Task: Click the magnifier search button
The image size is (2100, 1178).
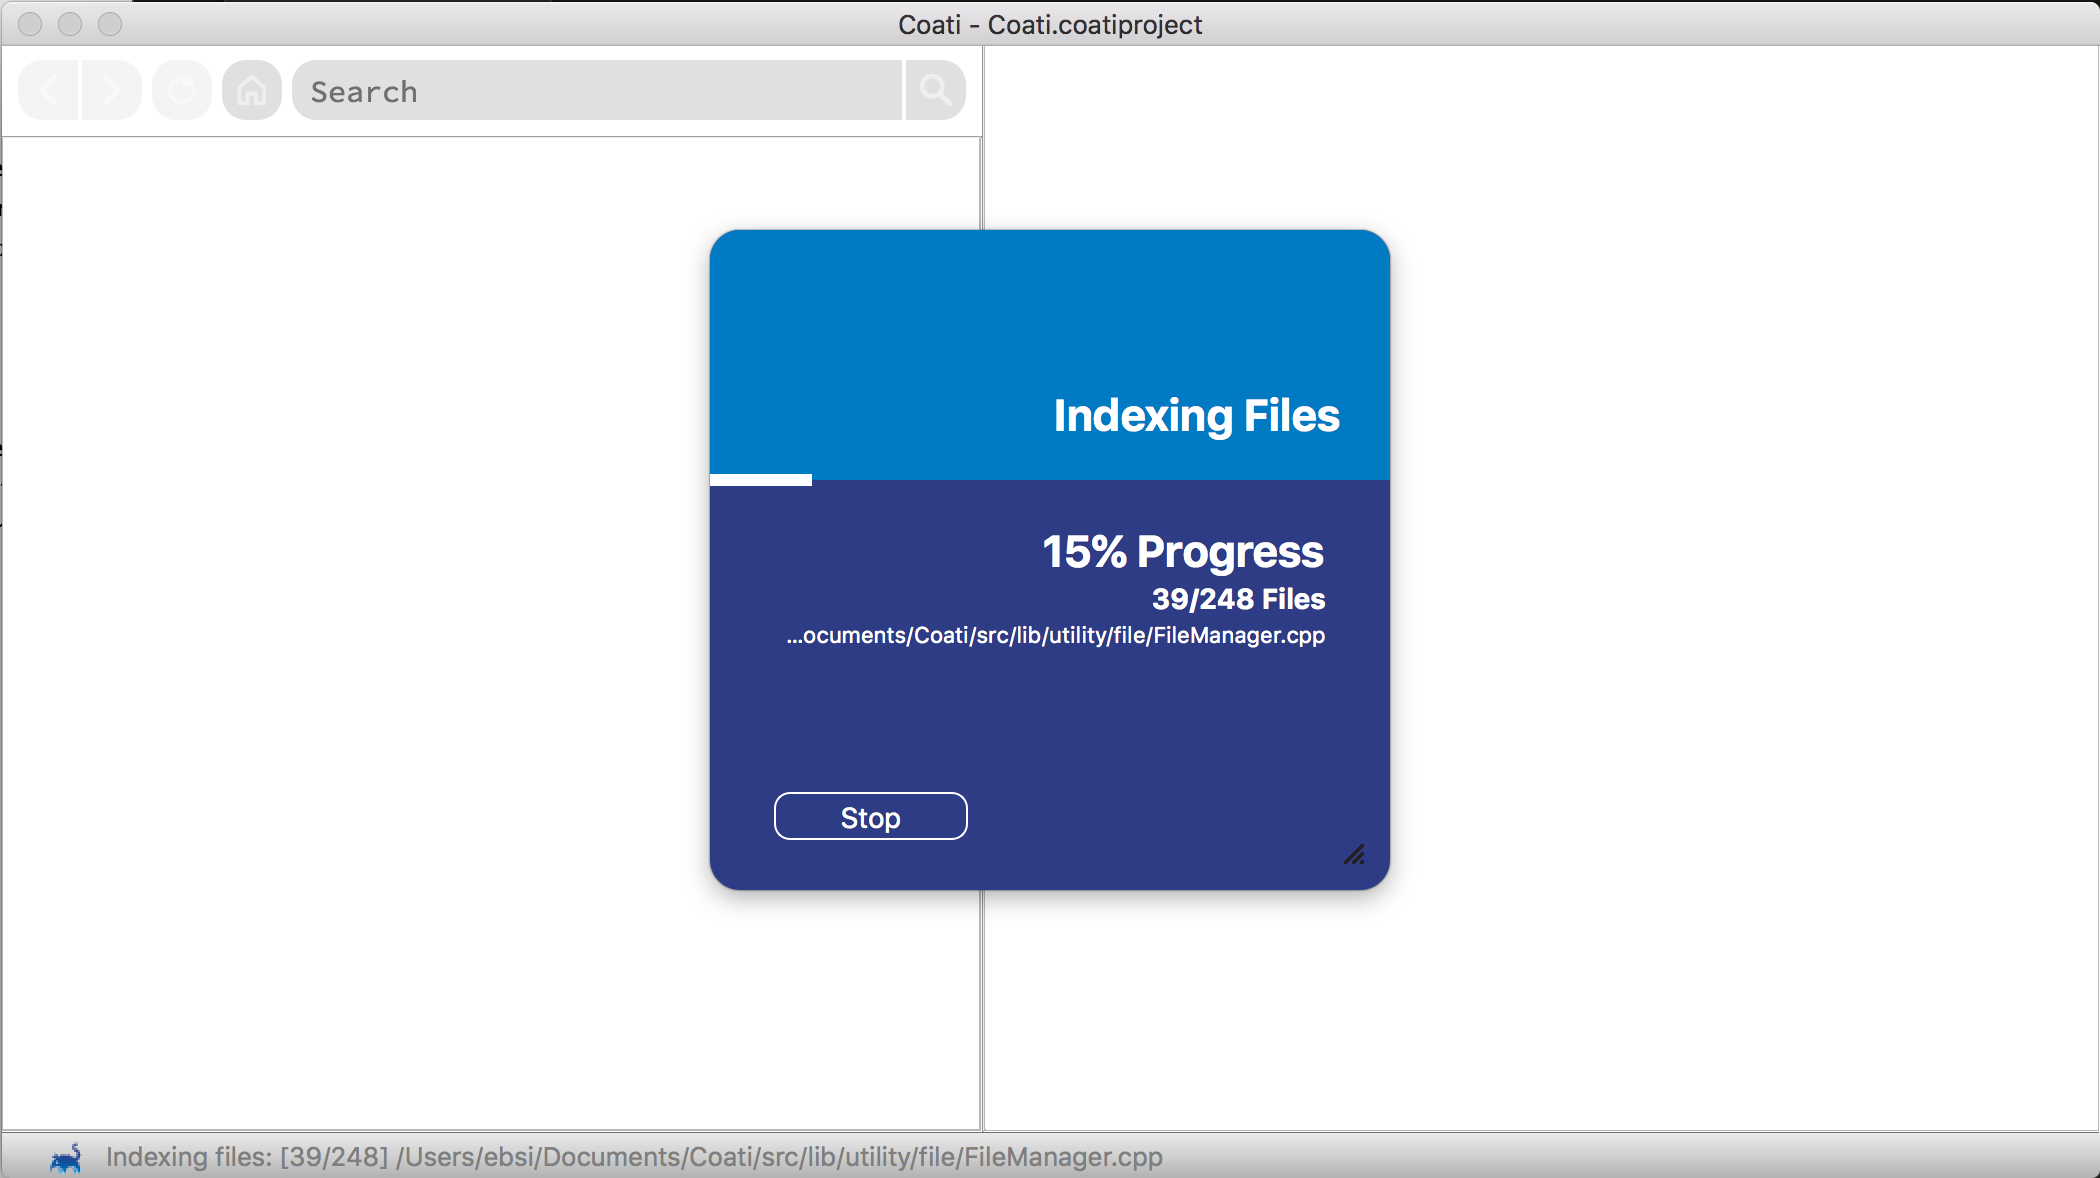Action: point(936,91)
